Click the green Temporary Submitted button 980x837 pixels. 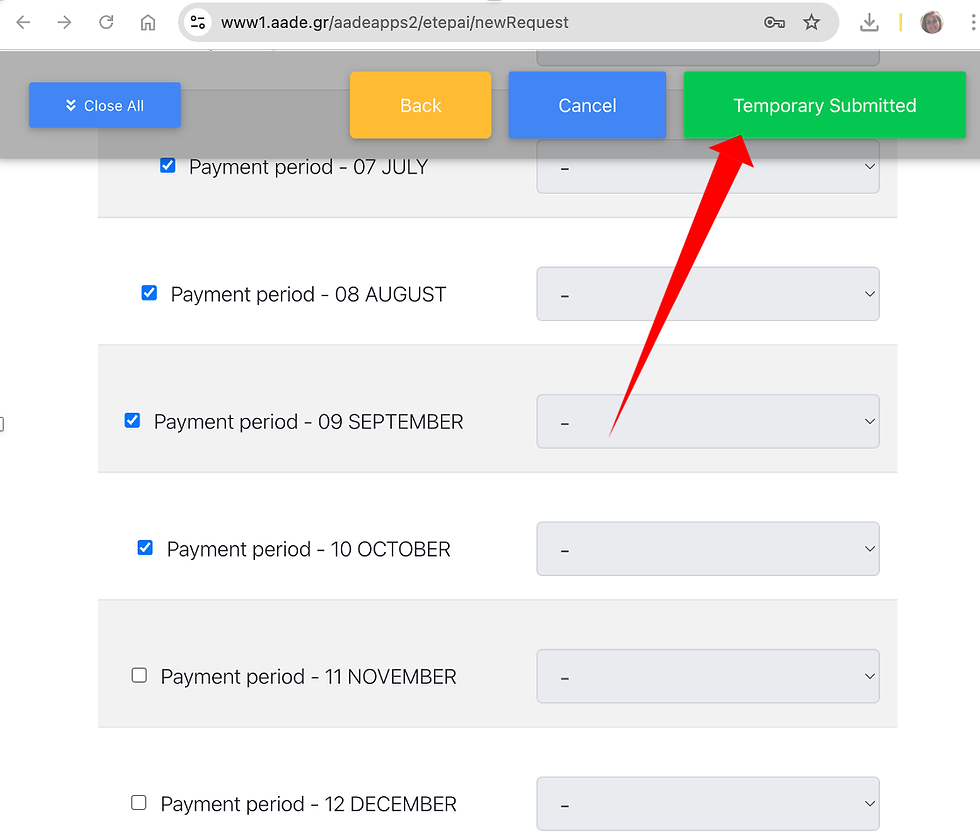pyautogui.click(x=824, y=105)
